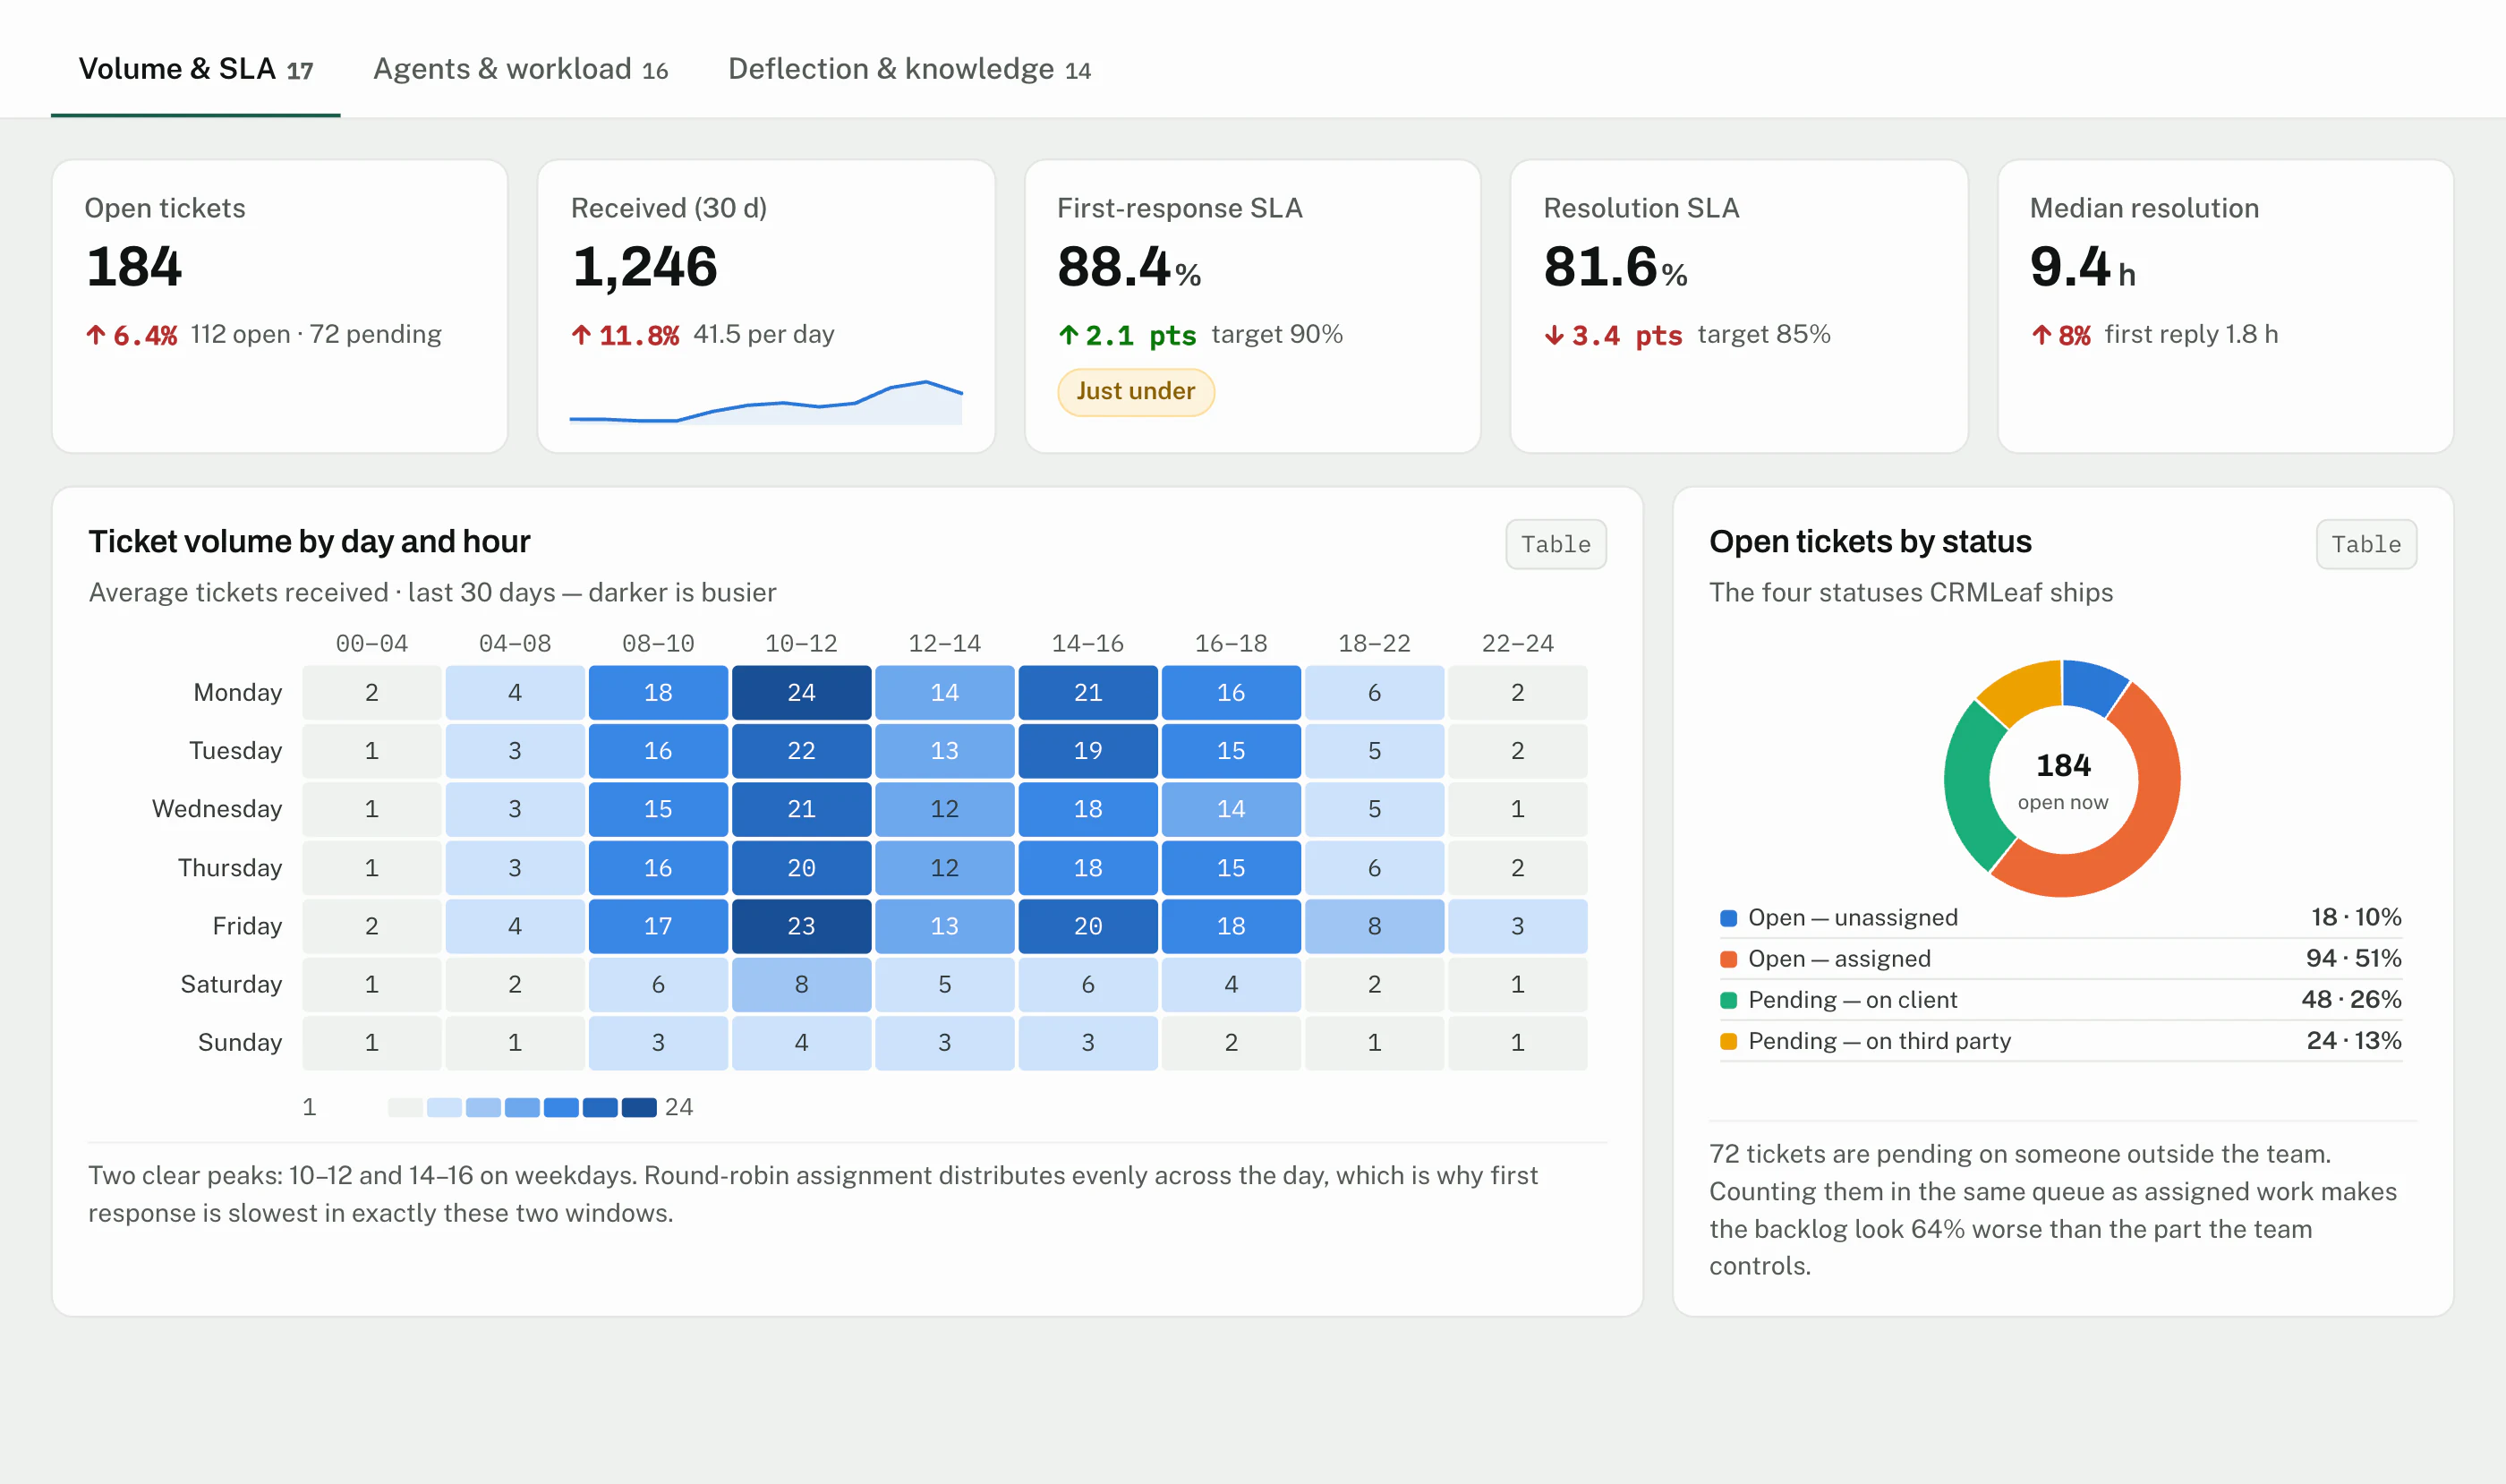Click Wednesday 08–10 cell showing 15
This screenshot has width=2506, height=1484.
click(658, 808)
